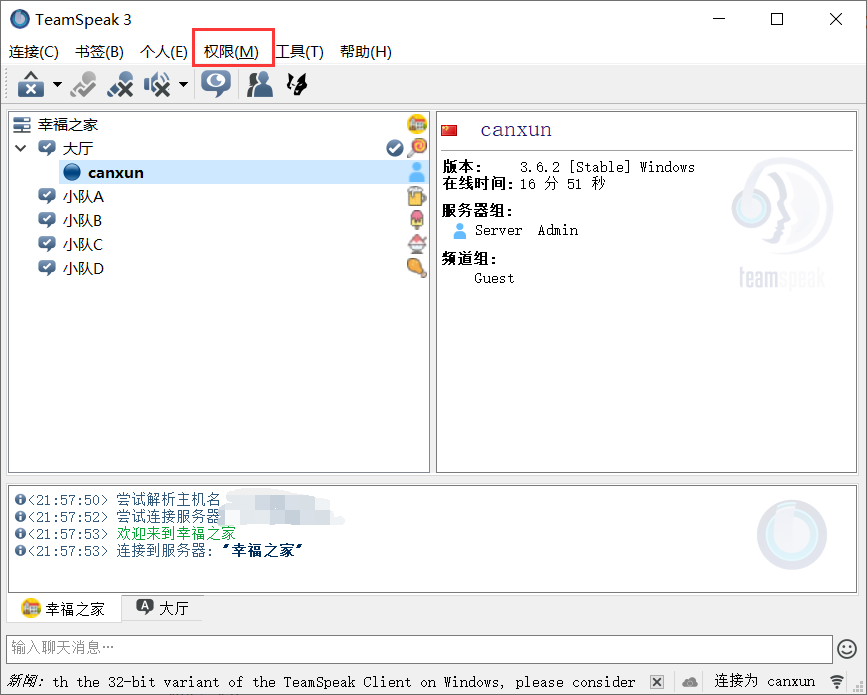The height and width of the screenshot is (695, 867).
Task: Click the 小队D channel bubble icon
Action: [x=47, y=268]
